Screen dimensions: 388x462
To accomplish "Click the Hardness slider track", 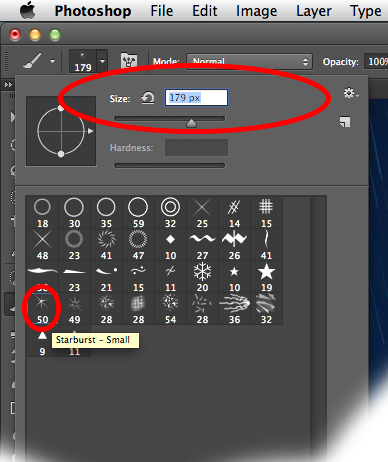I will pos(169,166).
